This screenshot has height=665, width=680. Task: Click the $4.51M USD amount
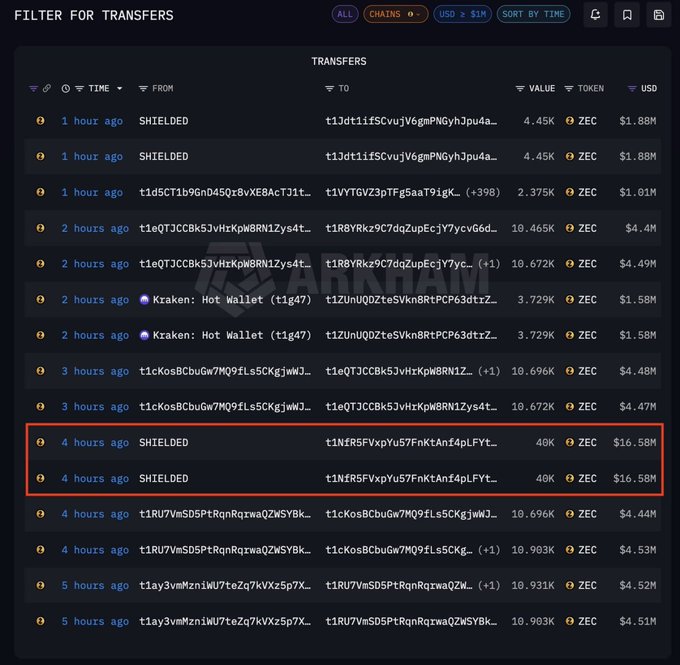pos(638,621)
